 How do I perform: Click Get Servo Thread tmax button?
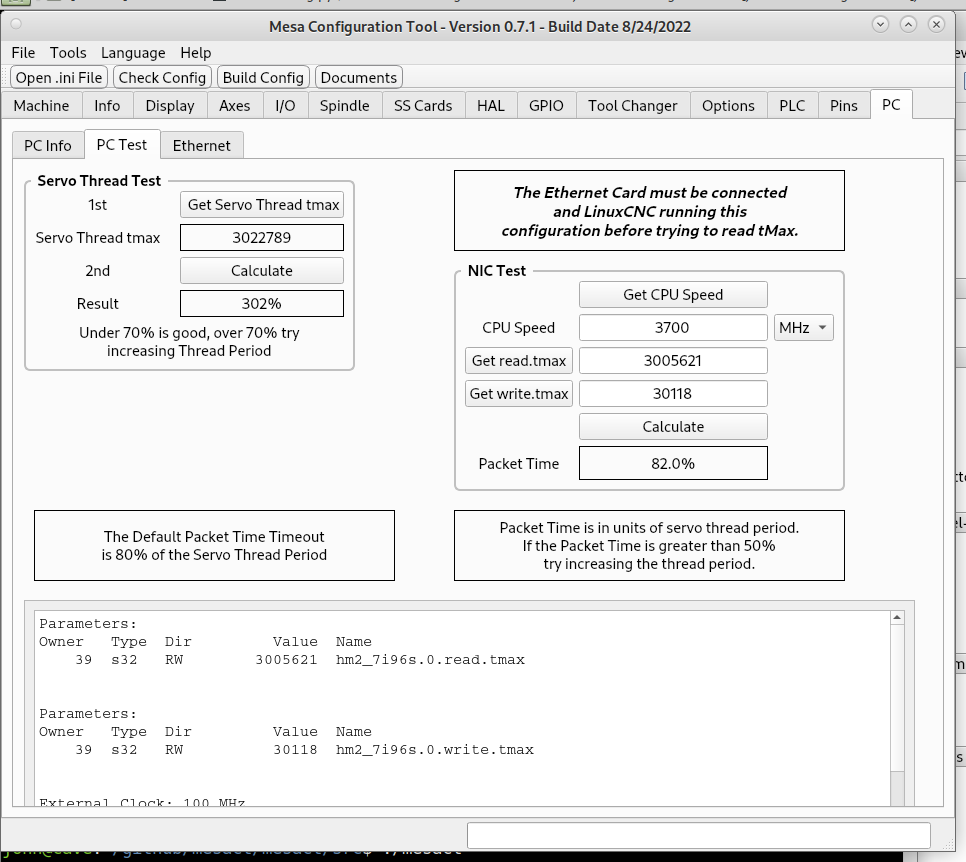262,205
